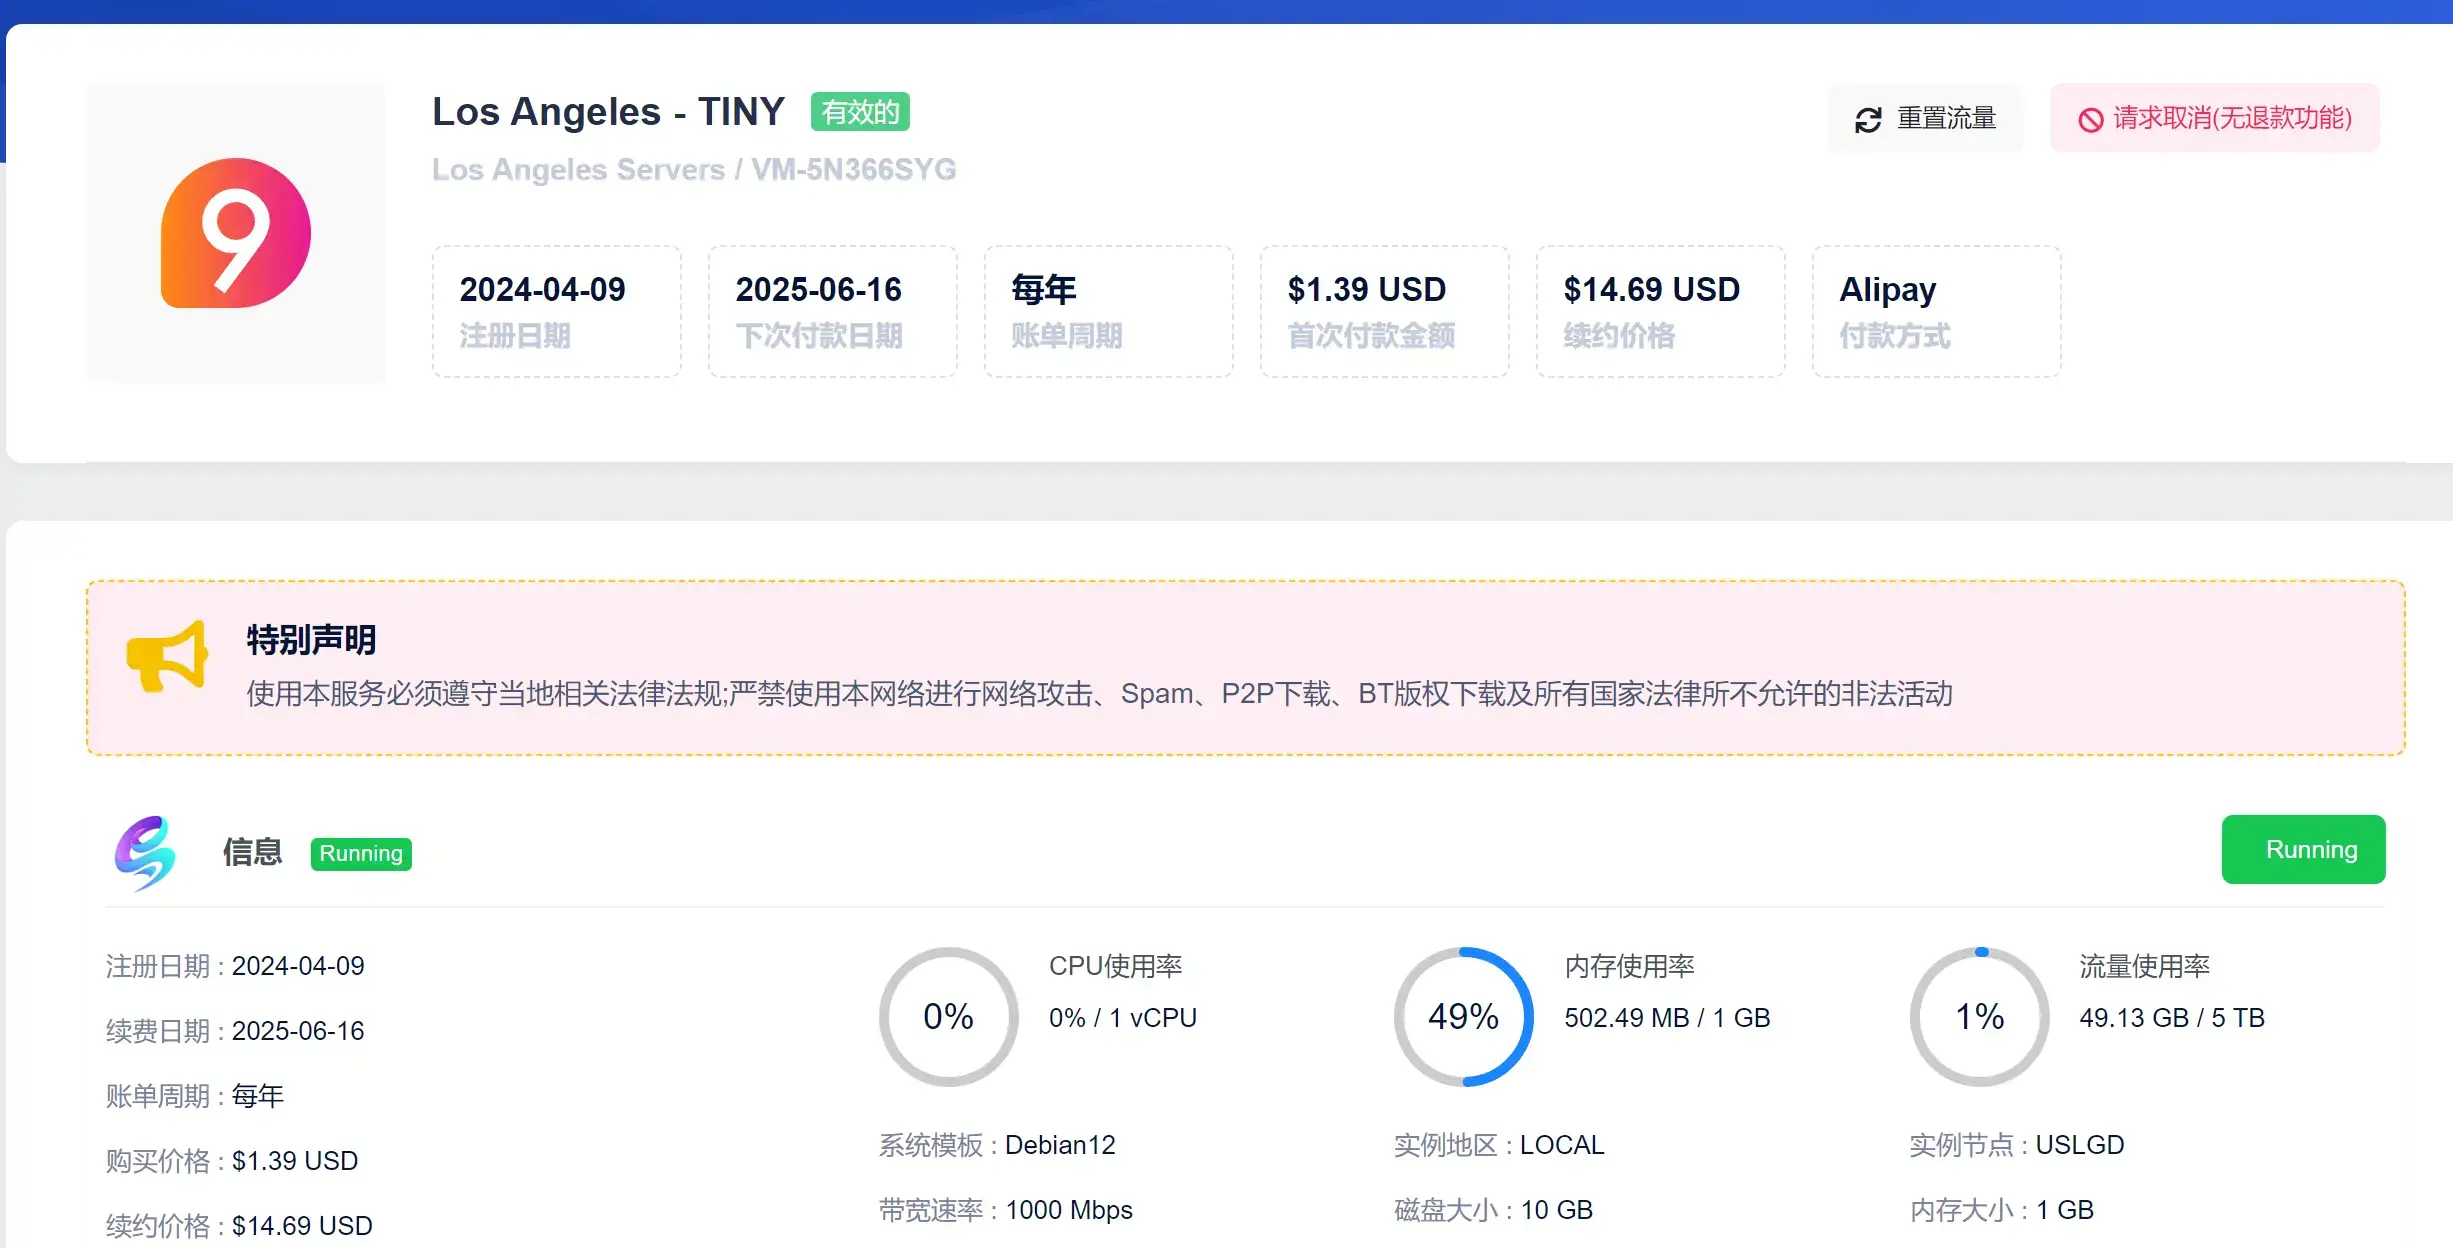The width and height of the screenshot is (2453, 1248).
Task: Open the VM-5N366SYG server link
Action: (x=854, y=170)
